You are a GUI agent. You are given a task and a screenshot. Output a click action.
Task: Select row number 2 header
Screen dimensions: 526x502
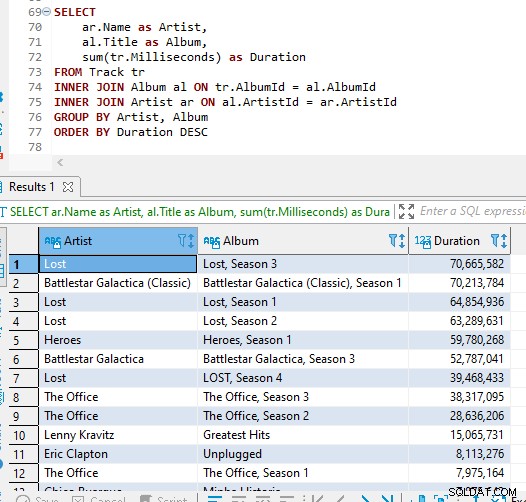pos(23,283)
